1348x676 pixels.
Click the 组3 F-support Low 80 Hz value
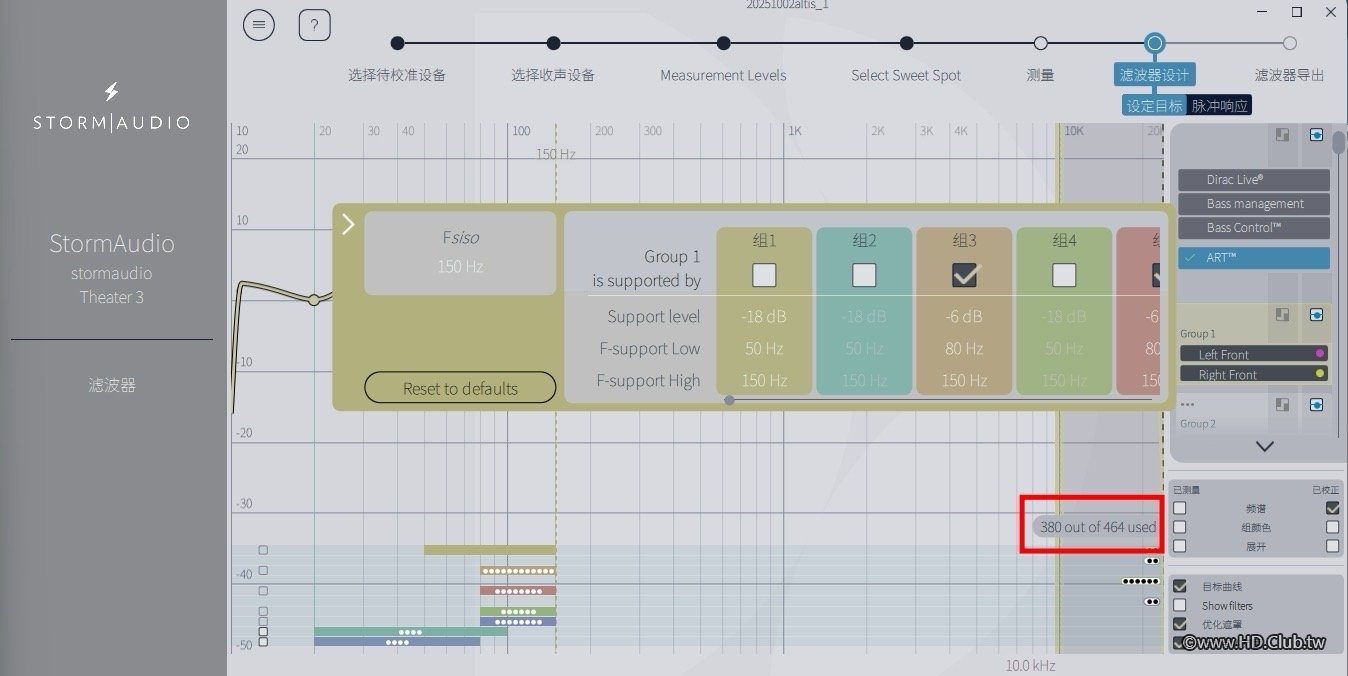click(964, 349)
